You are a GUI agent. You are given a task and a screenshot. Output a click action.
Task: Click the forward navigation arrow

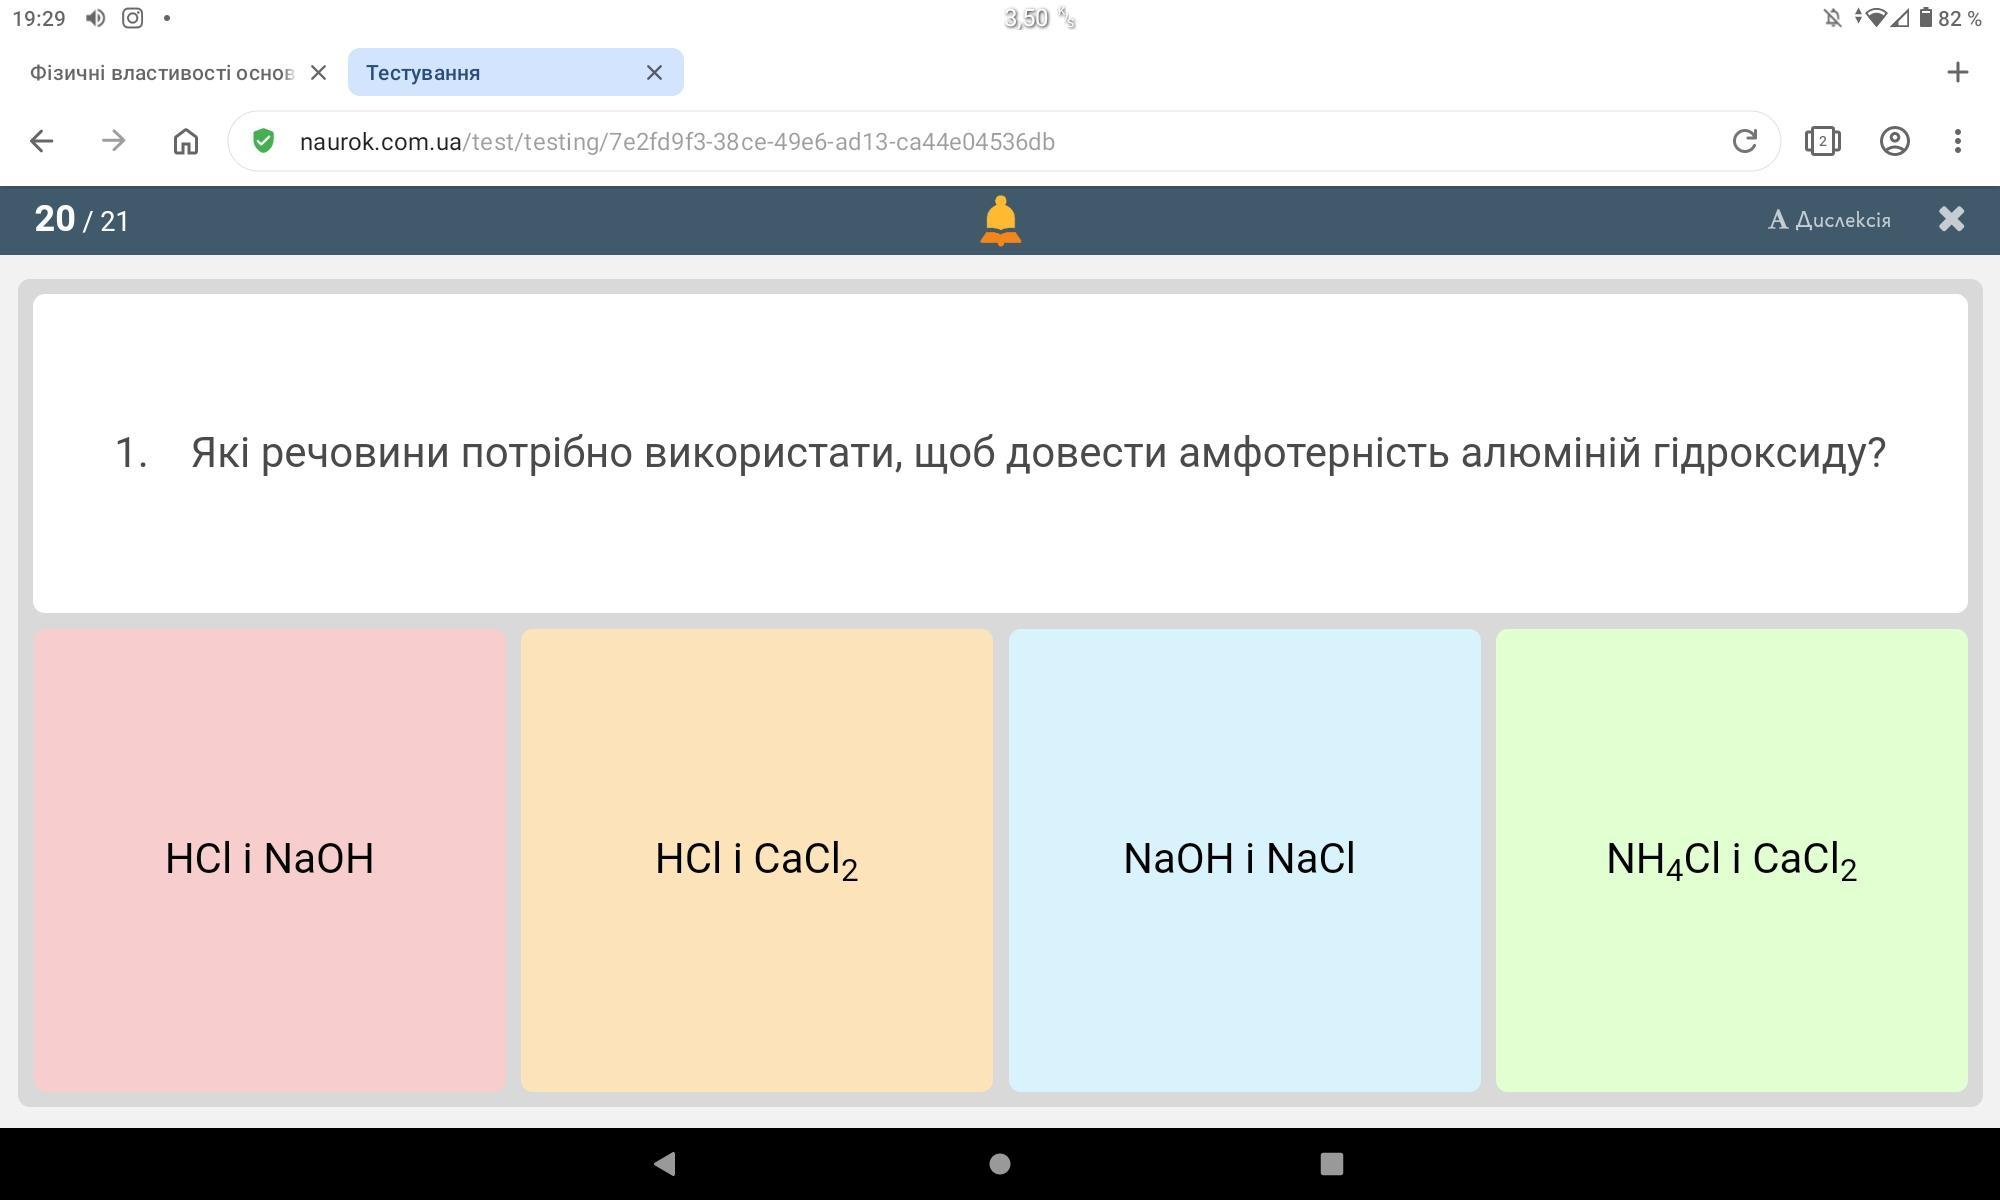click(x=113, y=141)
